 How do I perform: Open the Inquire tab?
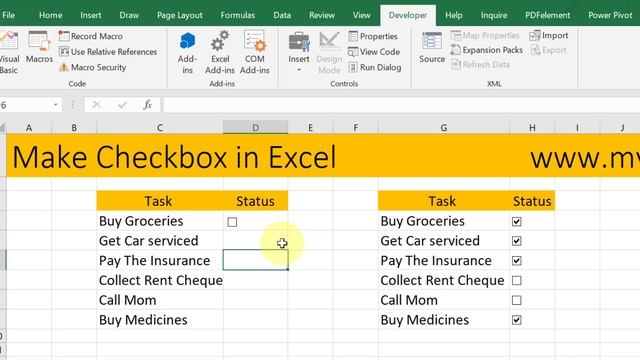pos(494,15)
